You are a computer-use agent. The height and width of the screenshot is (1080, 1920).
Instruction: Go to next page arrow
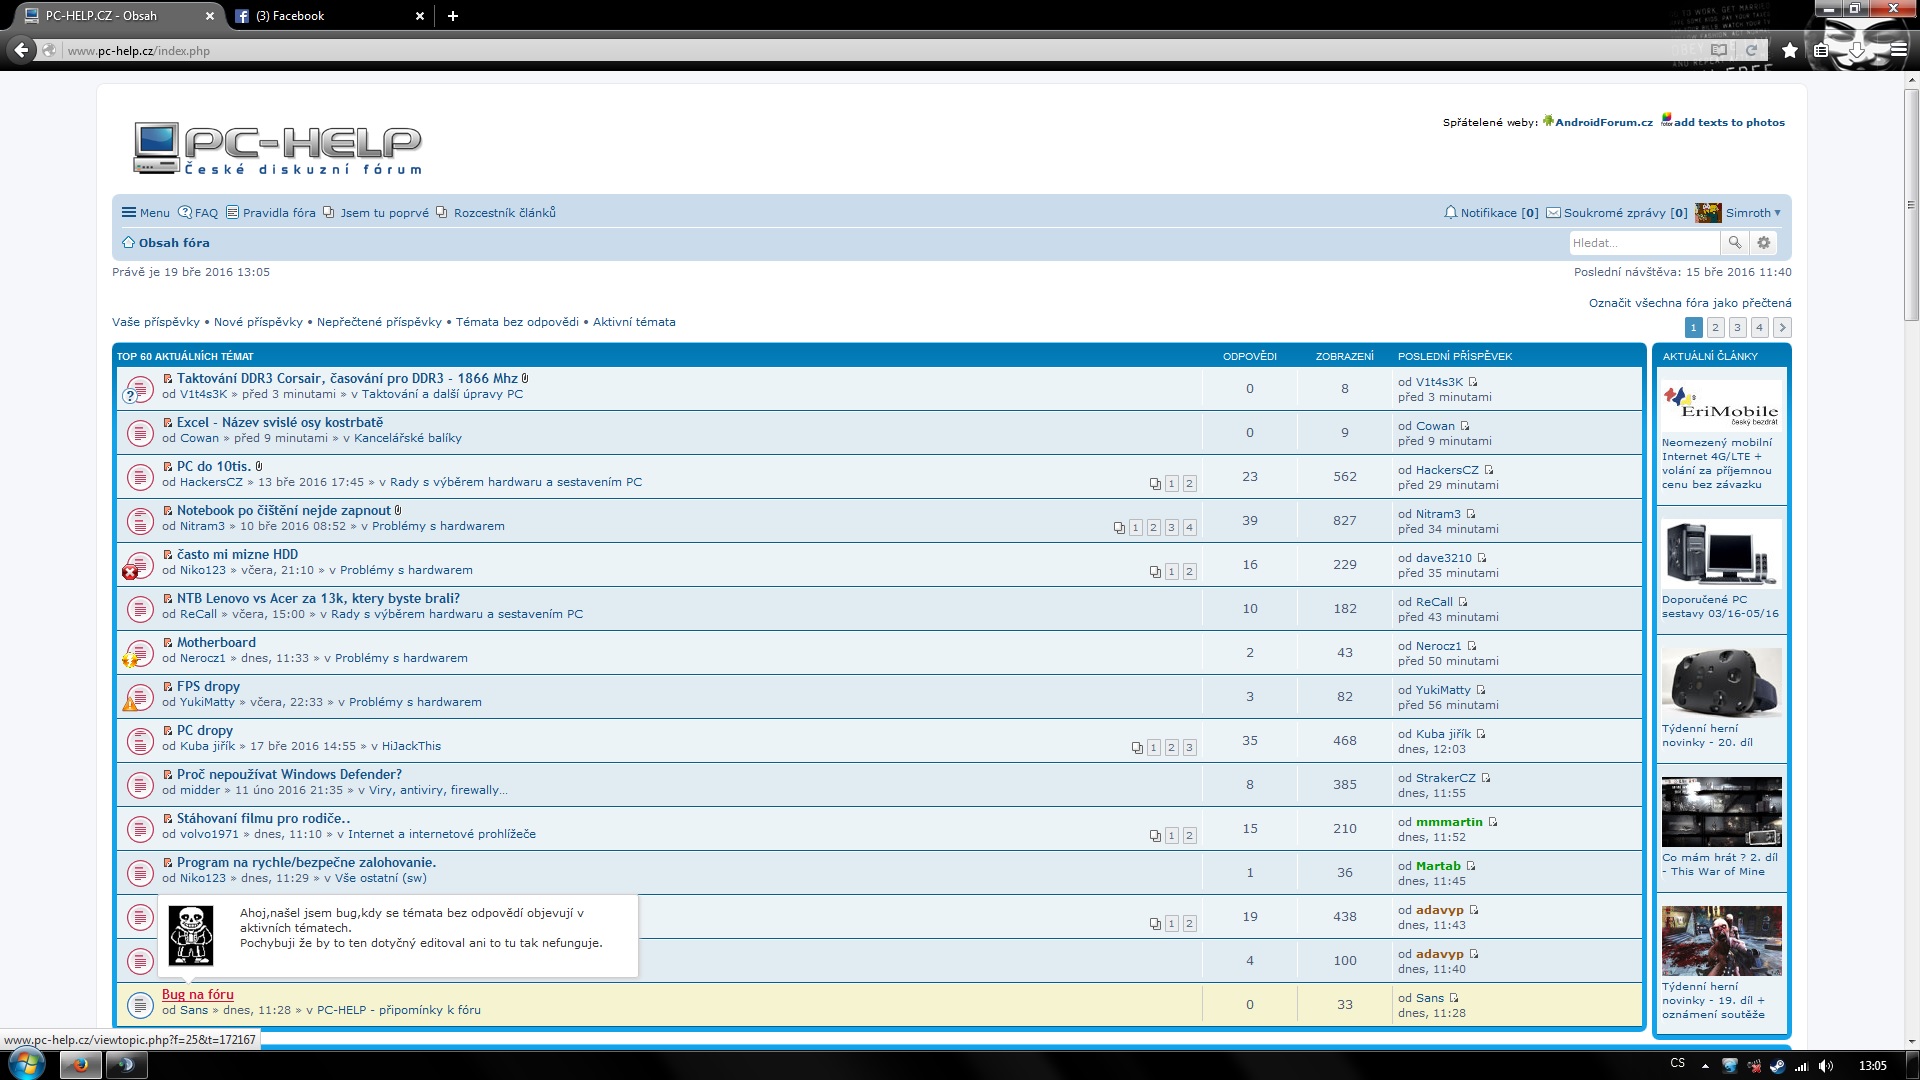pyautogui.click(x=1782, y=327)
